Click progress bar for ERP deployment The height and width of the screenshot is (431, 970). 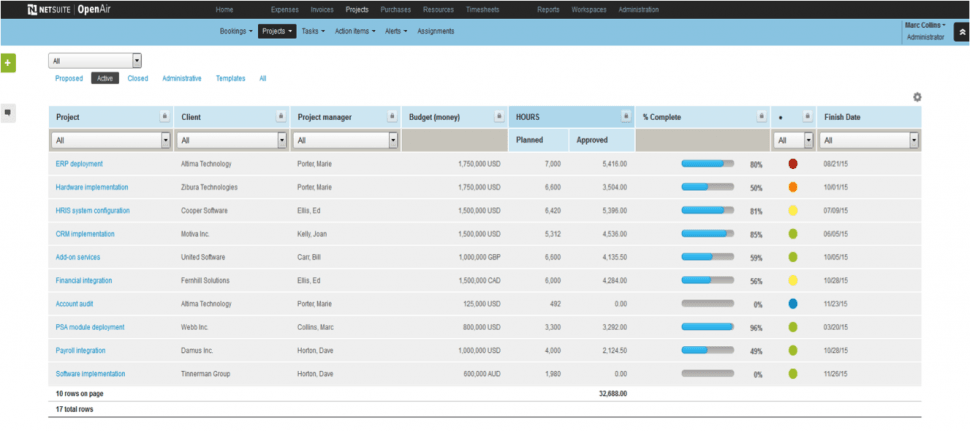coord(708,164)
